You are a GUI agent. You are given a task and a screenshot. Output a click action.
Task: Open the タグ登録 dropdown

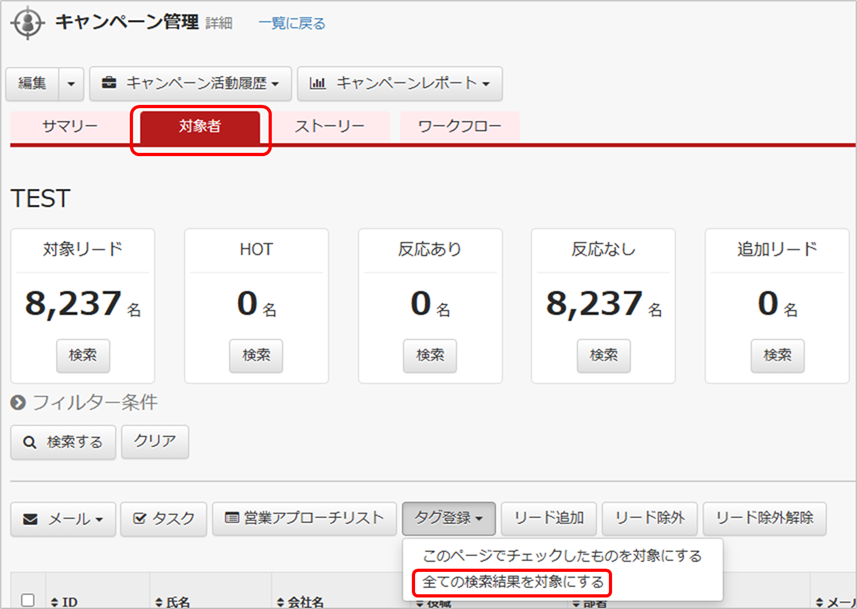(x=448, y=518)
